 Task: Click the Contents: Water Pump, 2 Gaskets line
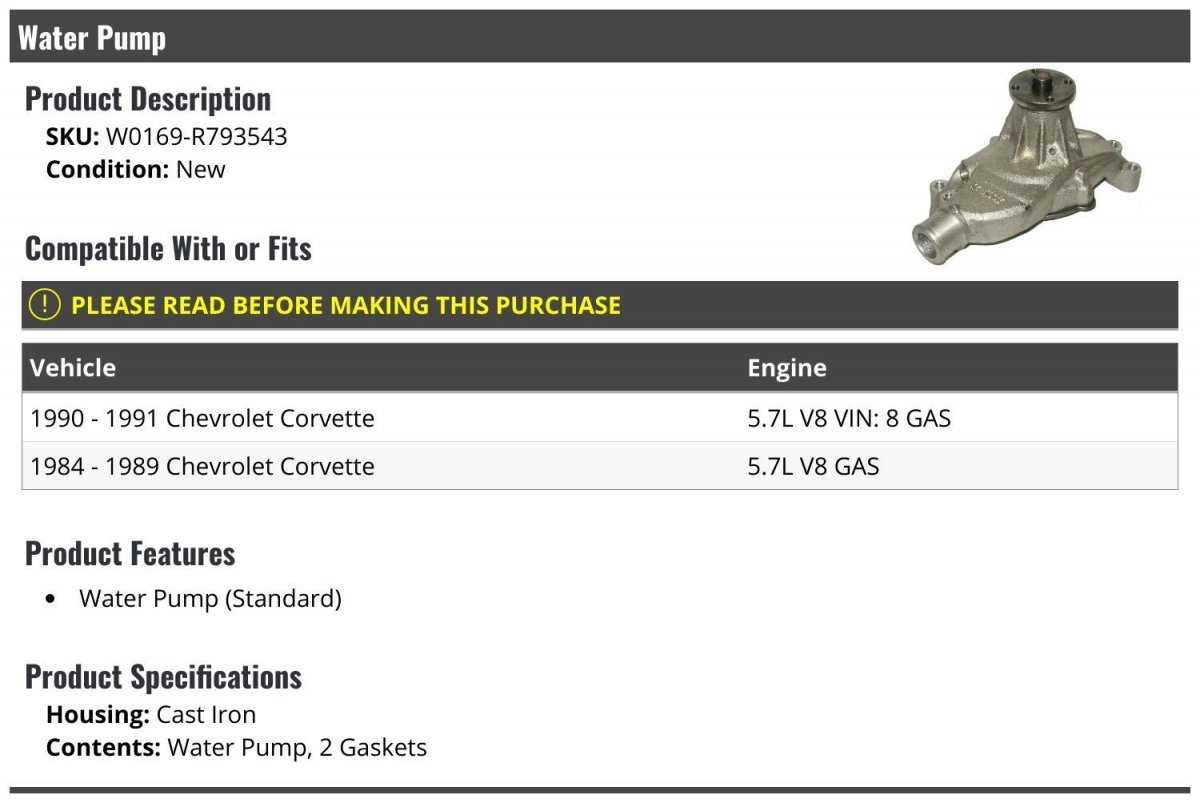tap(236, 747)
